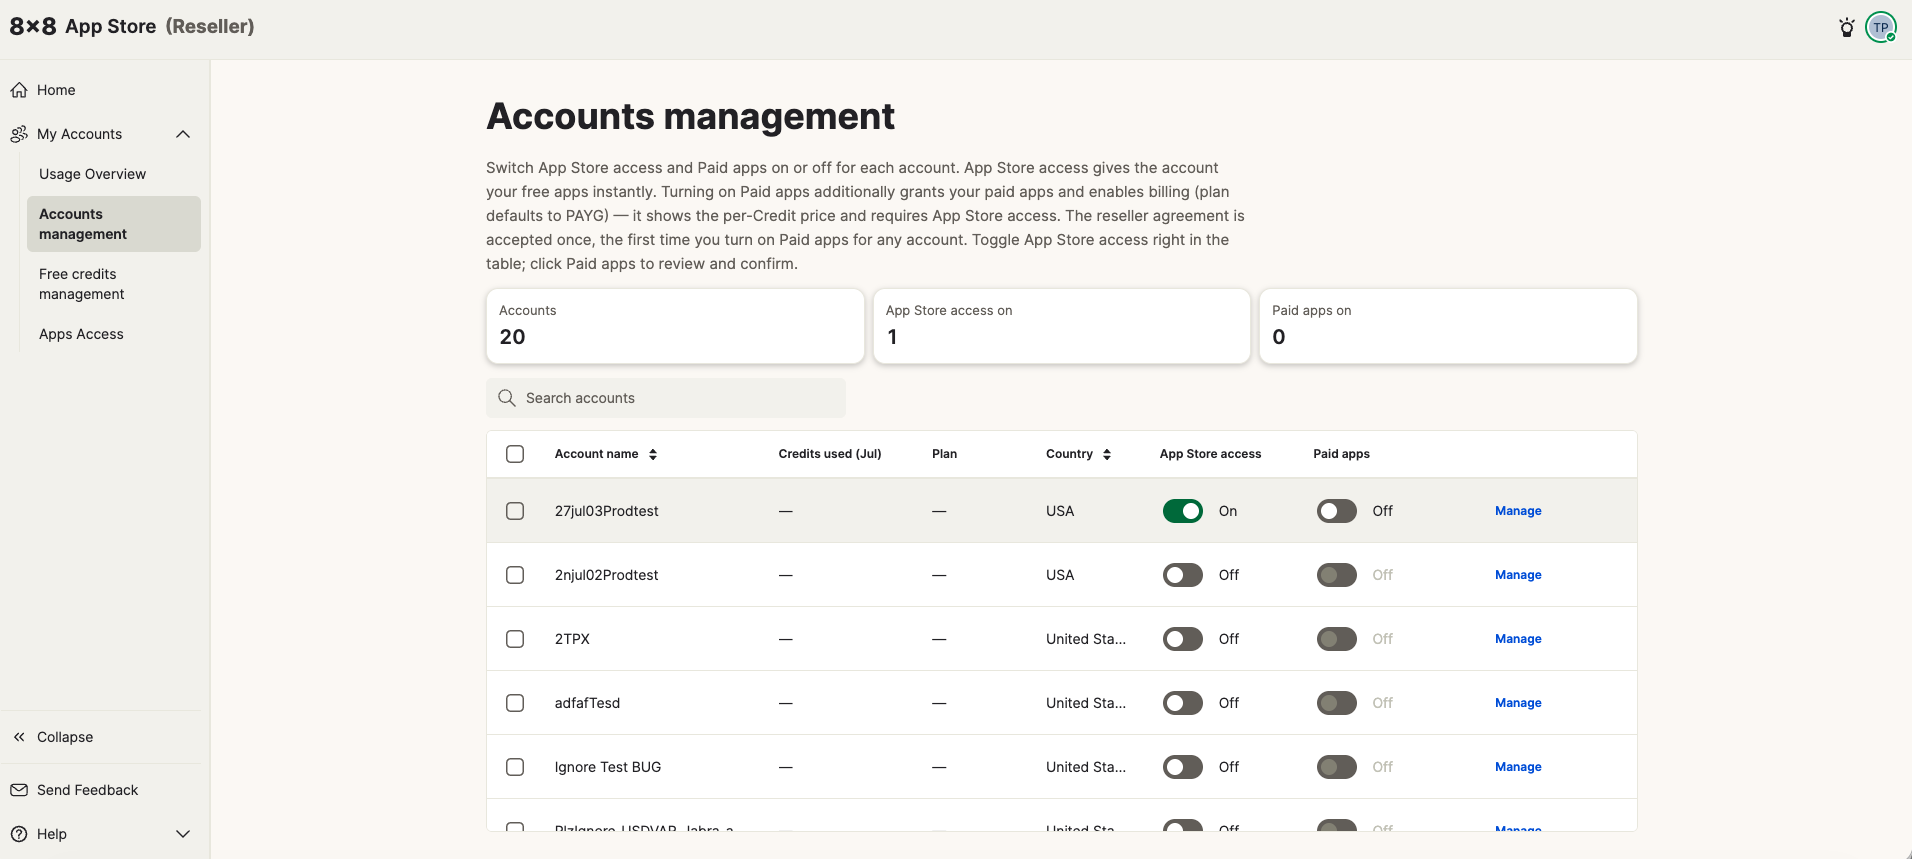This screenshot has width=1912, height=859.
Task: Tick the select-all header checkbox
Action: pos(515,454)
